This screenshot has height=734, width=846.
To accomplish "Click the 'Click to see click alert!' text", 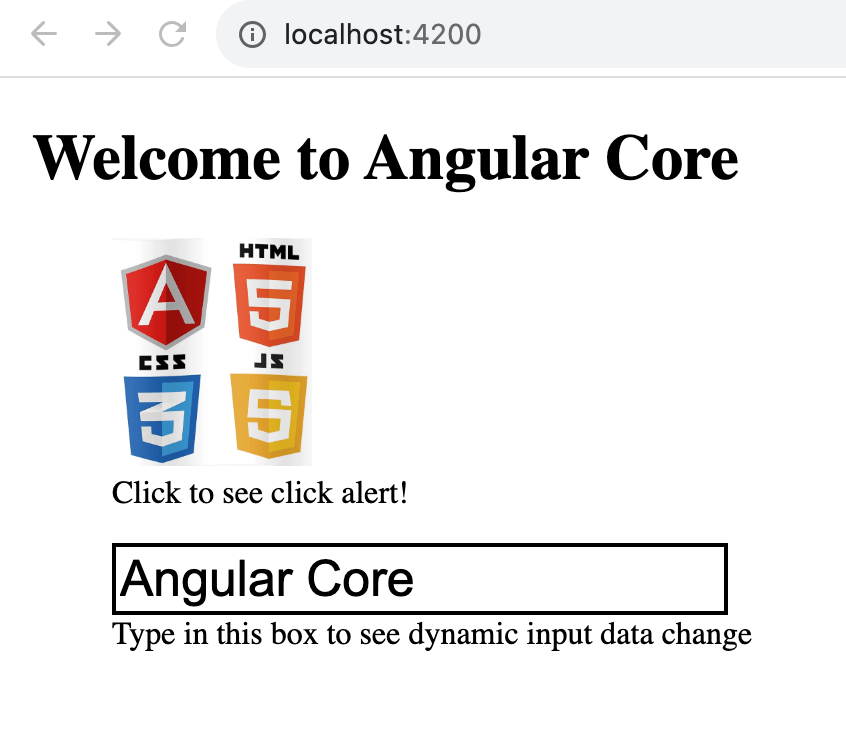I will (260, 493).
